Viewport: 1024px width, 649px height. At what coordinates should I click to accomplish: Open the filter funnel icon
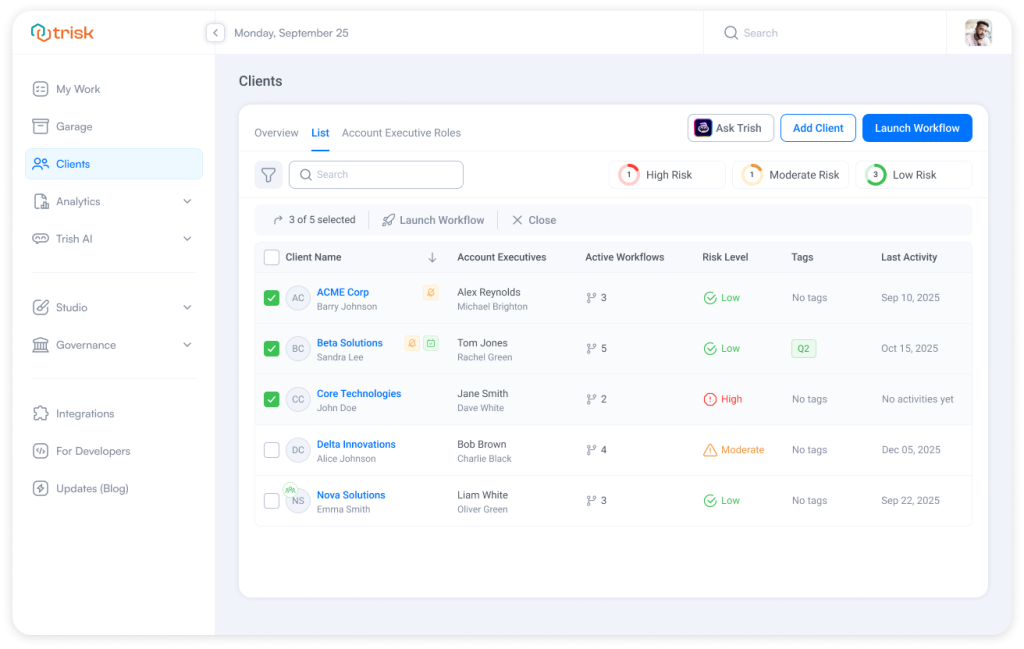pyautogui.click(x=268, y=174)
